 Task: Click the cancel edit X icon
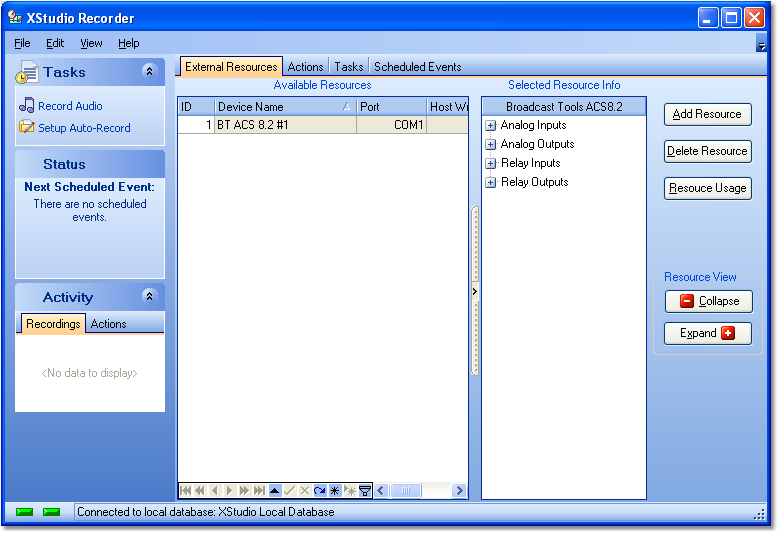point(305,491)
